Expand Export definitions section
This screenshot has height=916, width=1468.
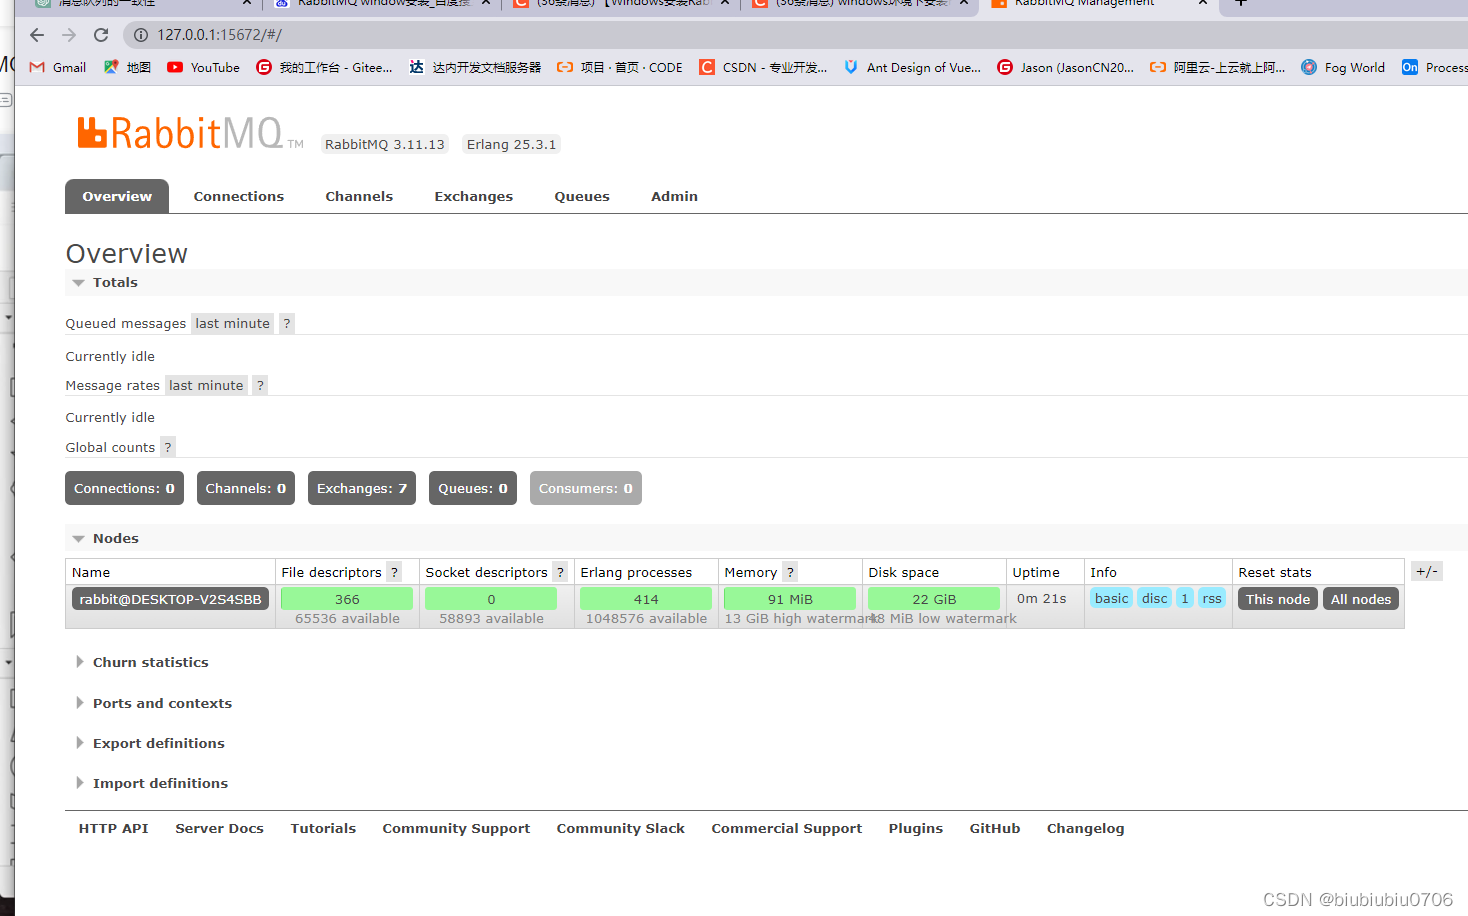click(150, 744)
